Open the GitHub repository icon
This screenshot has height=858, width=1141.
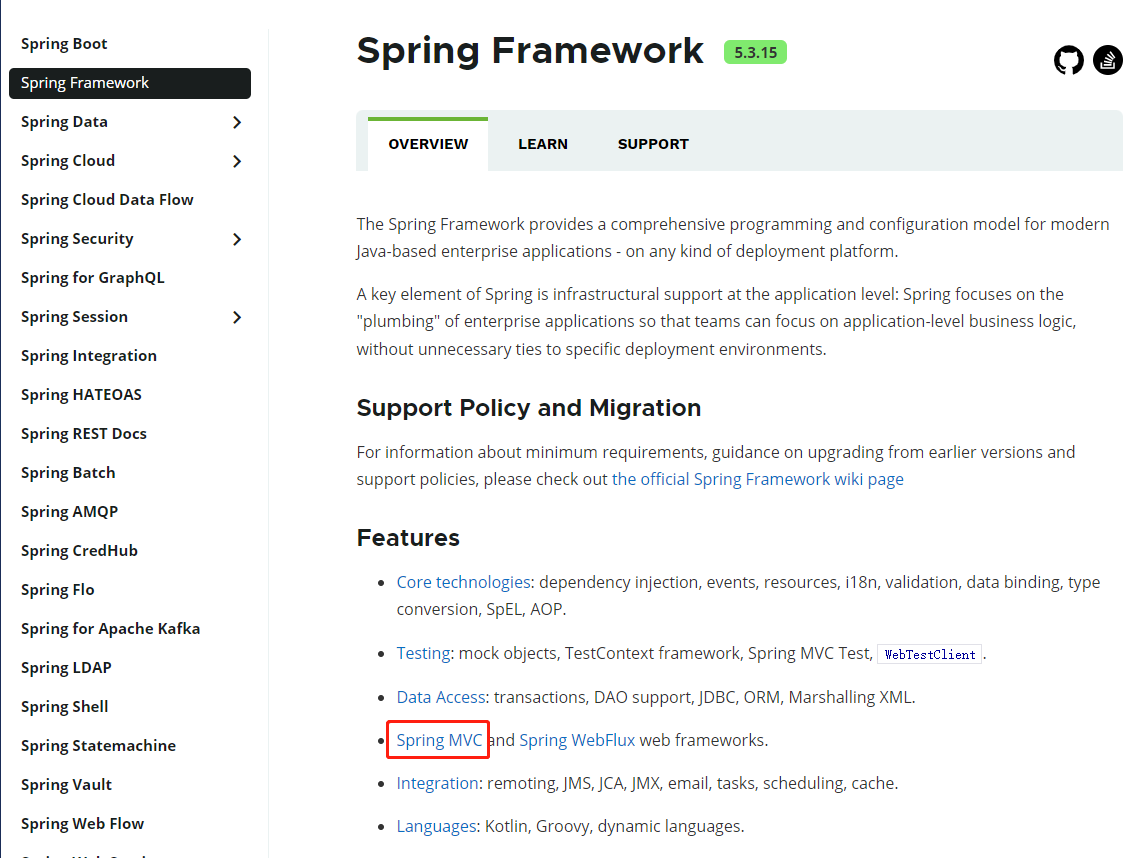coord(1068,60)
